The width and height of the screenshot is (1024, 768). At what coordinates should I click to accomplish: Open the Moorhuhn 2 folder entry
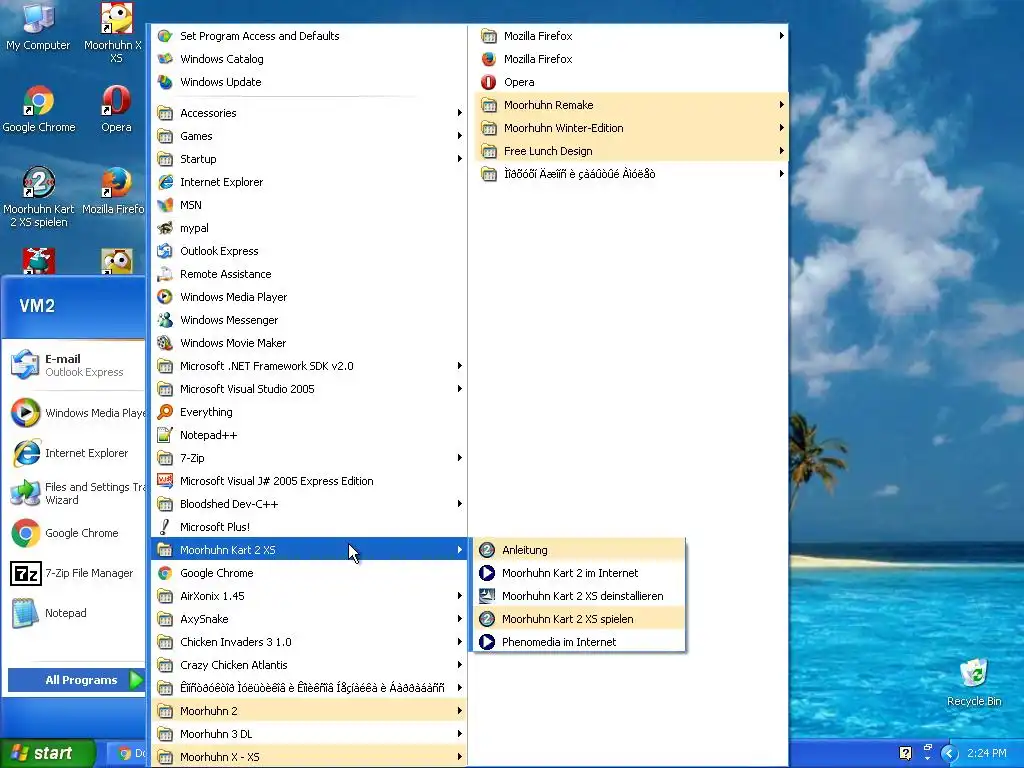[310, 711]
